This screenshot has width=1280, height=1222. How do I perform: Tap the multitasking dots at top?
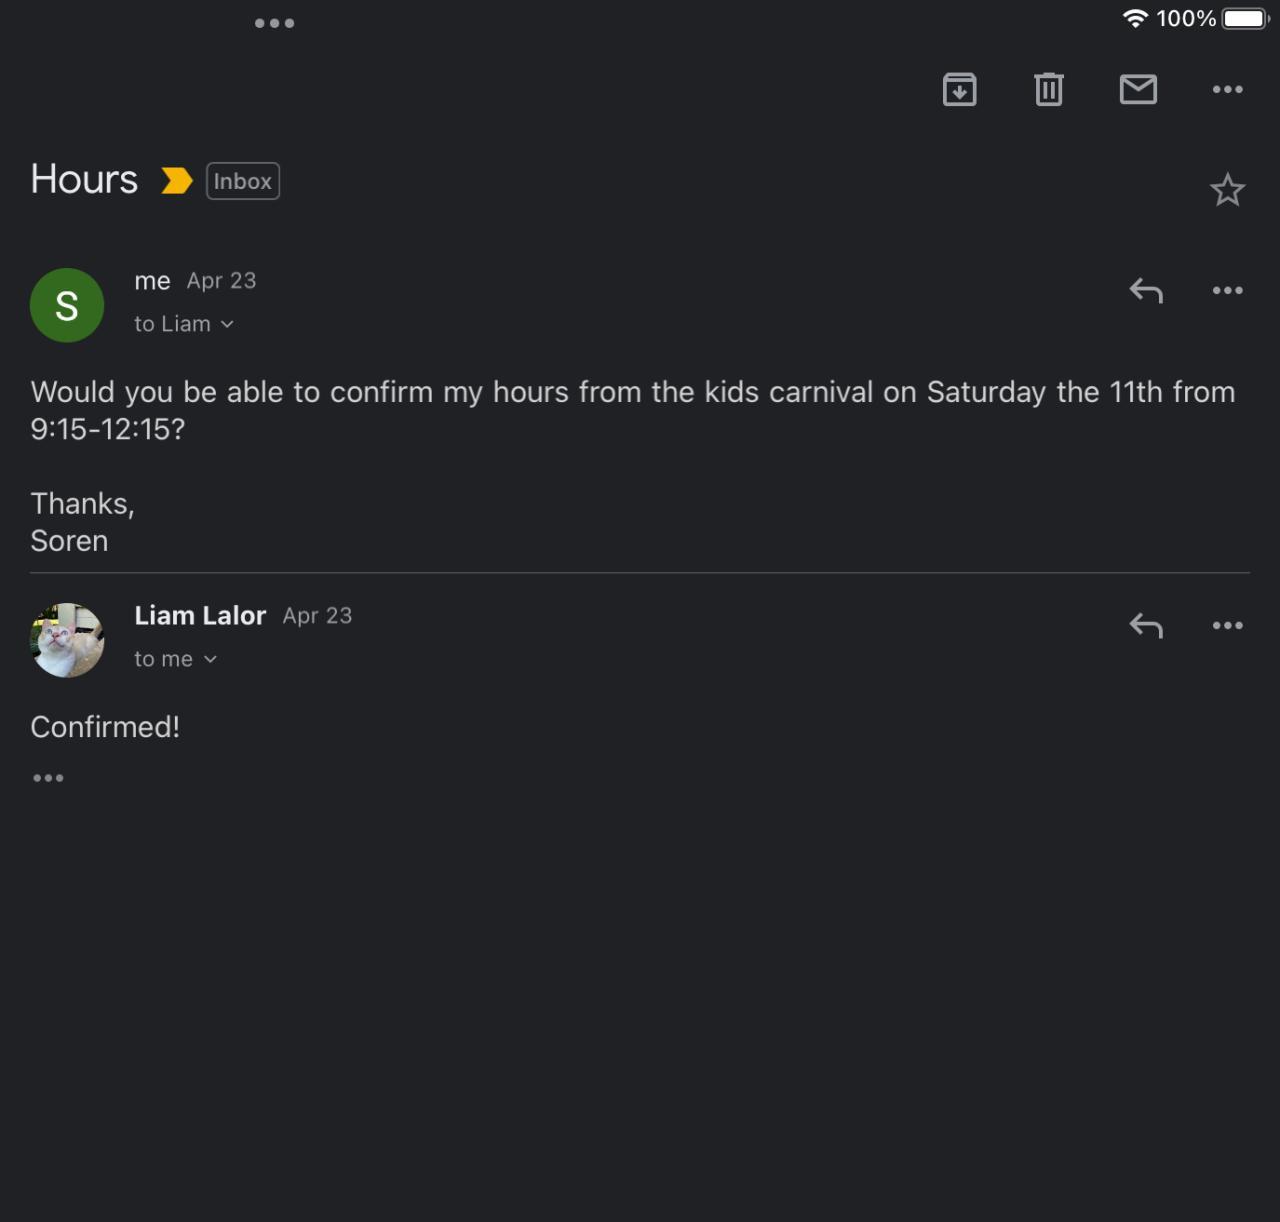[274, 23]
